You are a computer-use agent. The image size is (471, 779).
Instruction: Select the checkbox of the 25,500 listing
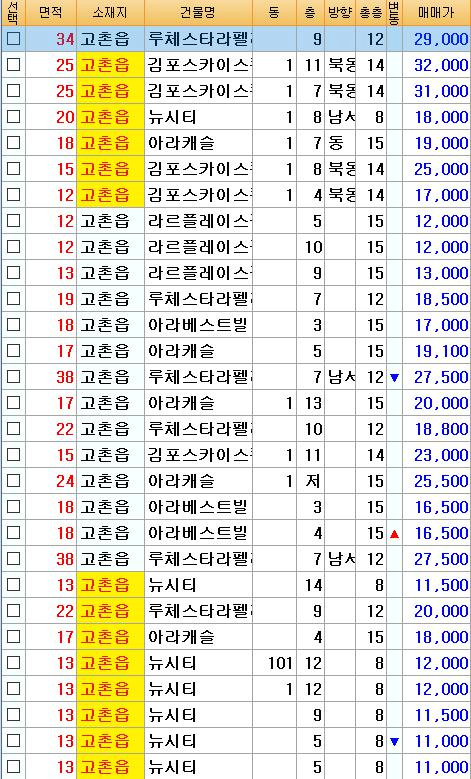click(x=13, y=481)
